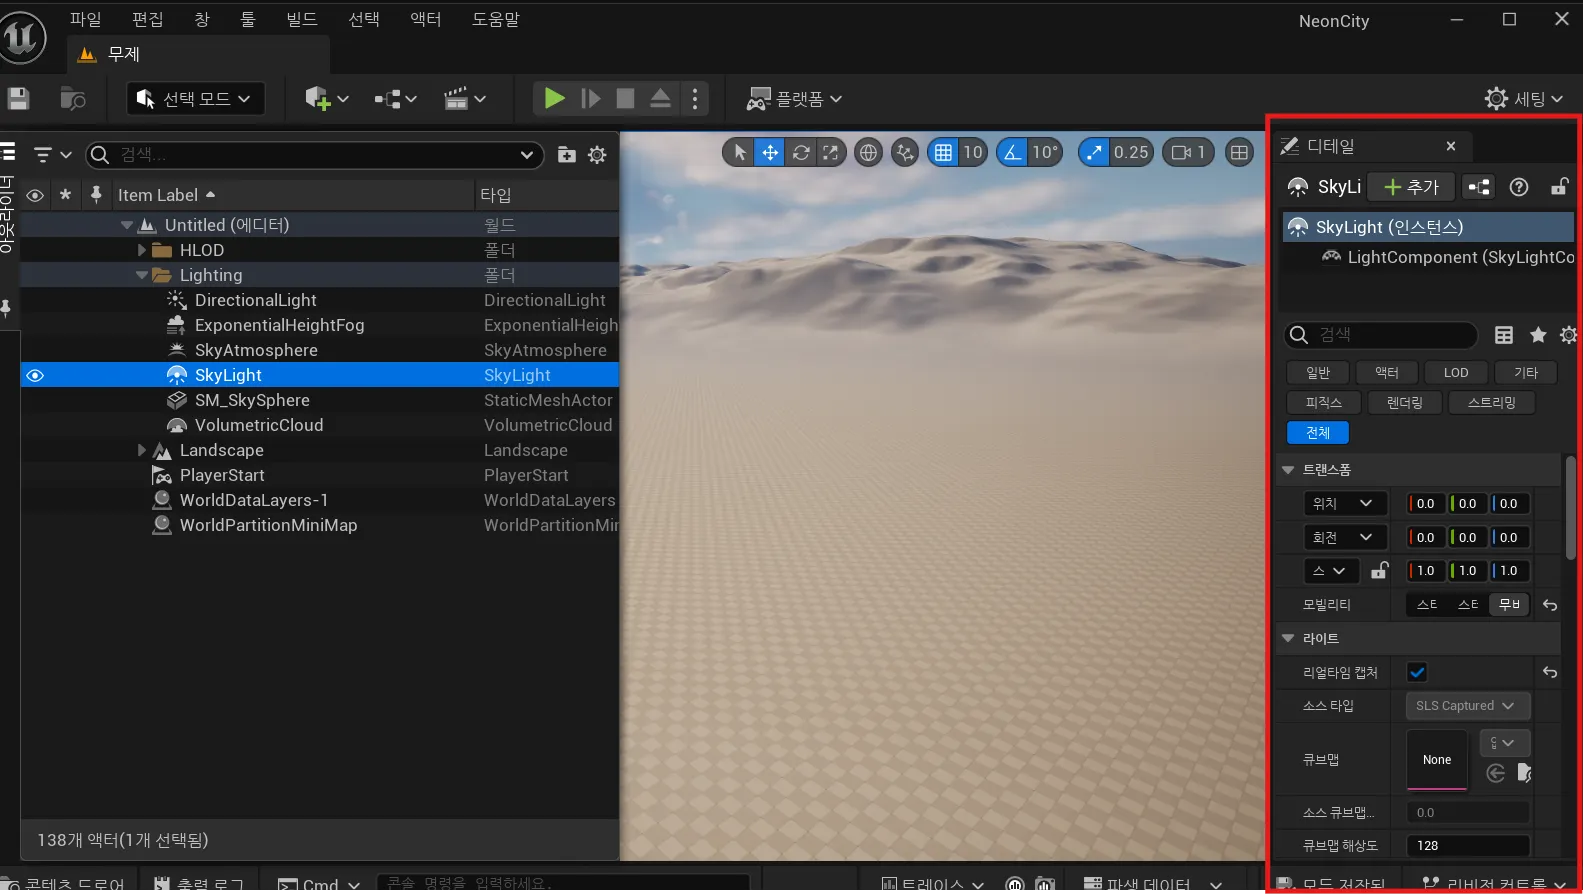
Task: Toggle the scale lock icon
Action: pos(1380,570)
